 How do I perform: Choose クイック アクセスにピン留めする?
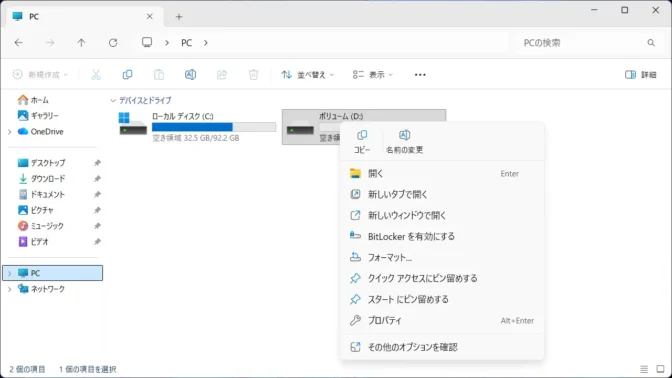(x=442, y=279)
